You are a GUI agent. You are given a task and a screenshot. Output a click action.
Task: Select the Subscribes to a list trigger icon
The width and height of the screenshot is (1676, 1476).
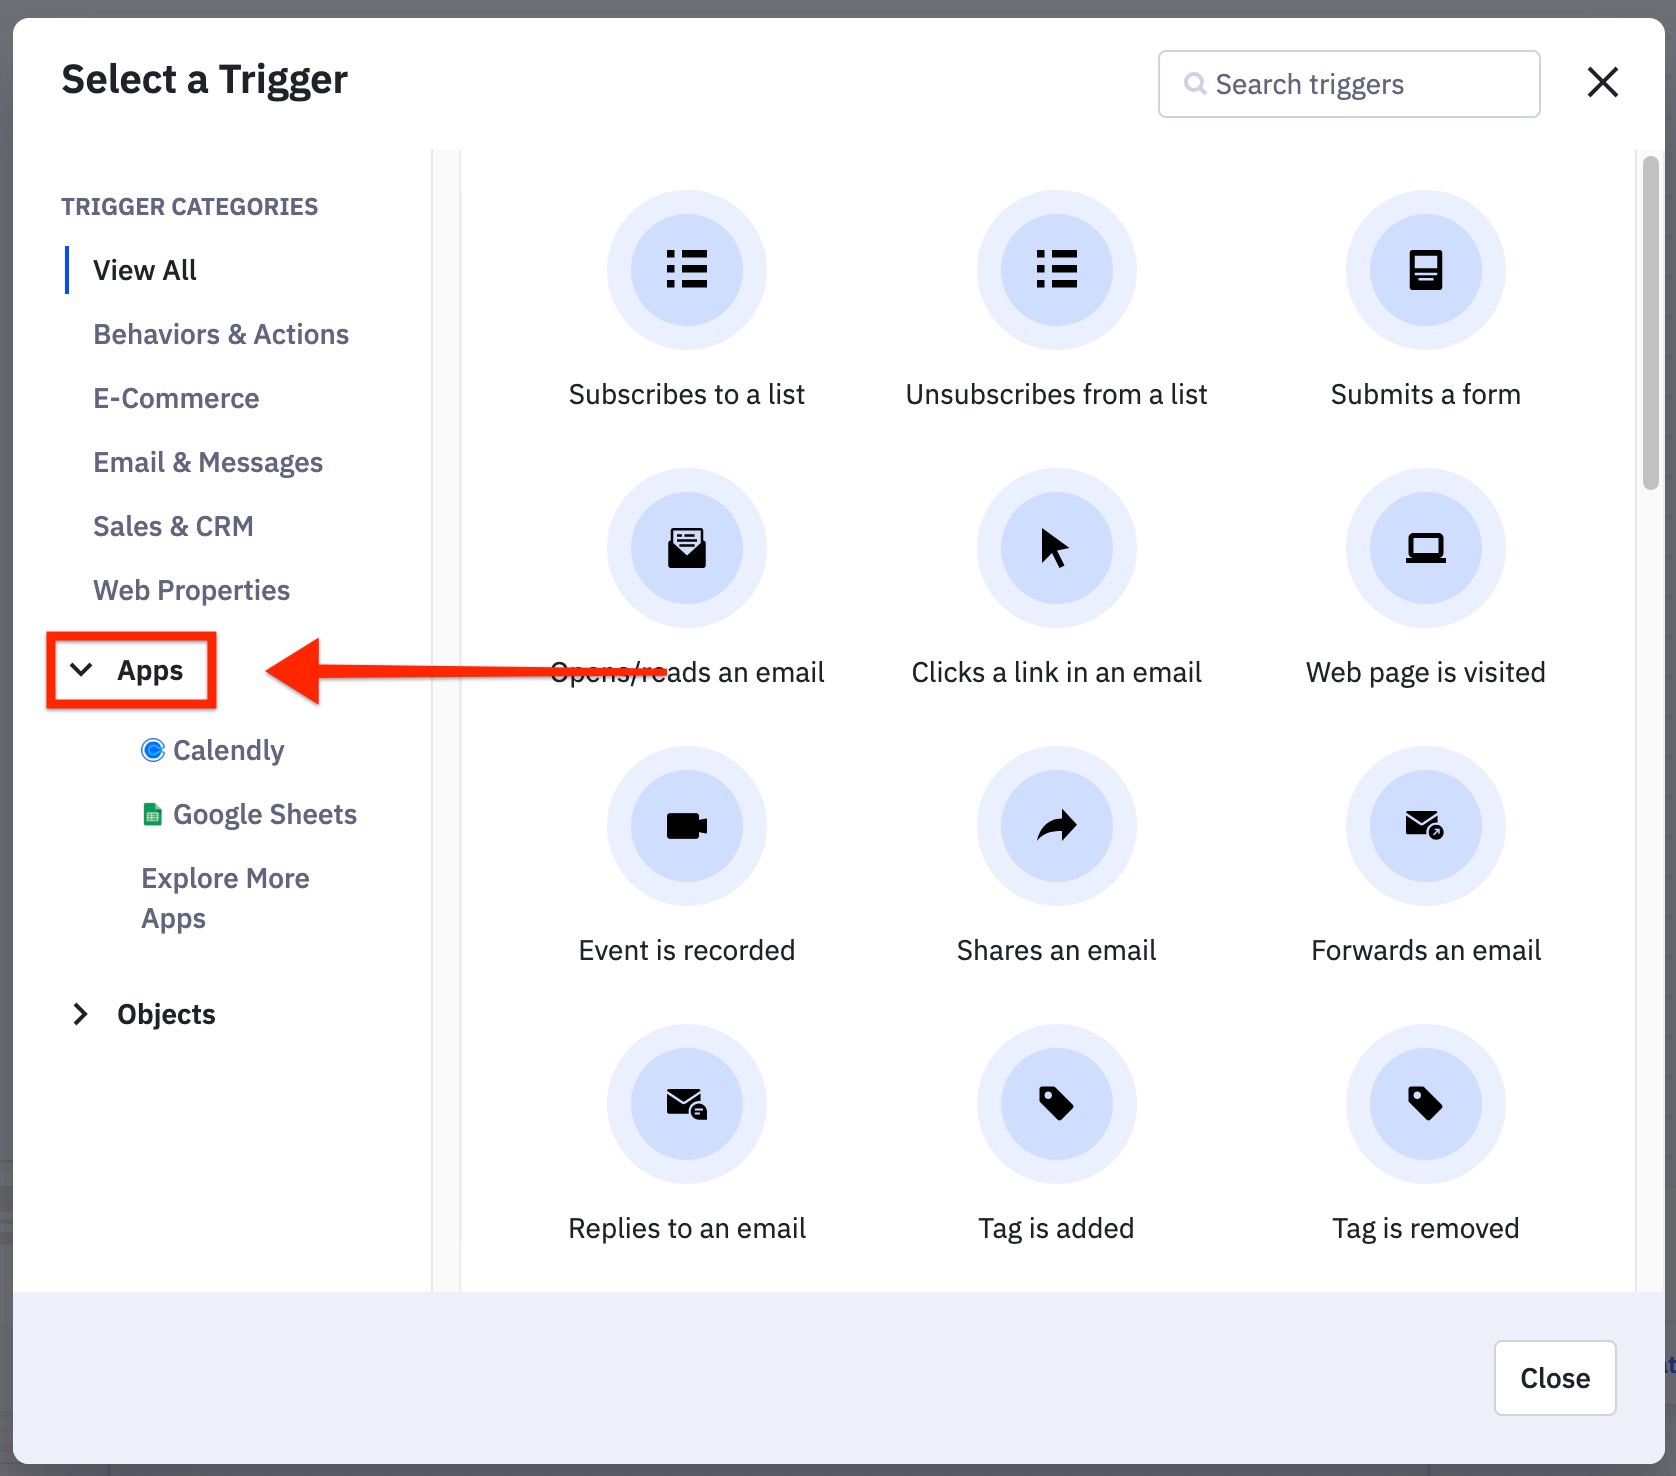(686, 270)
